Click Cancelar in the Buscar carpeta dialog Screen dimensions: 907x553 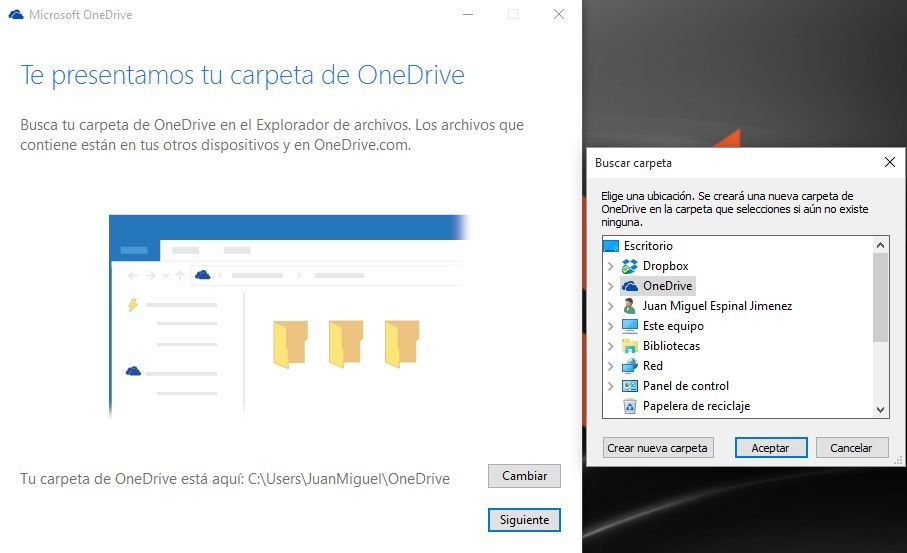coord(851,448)
